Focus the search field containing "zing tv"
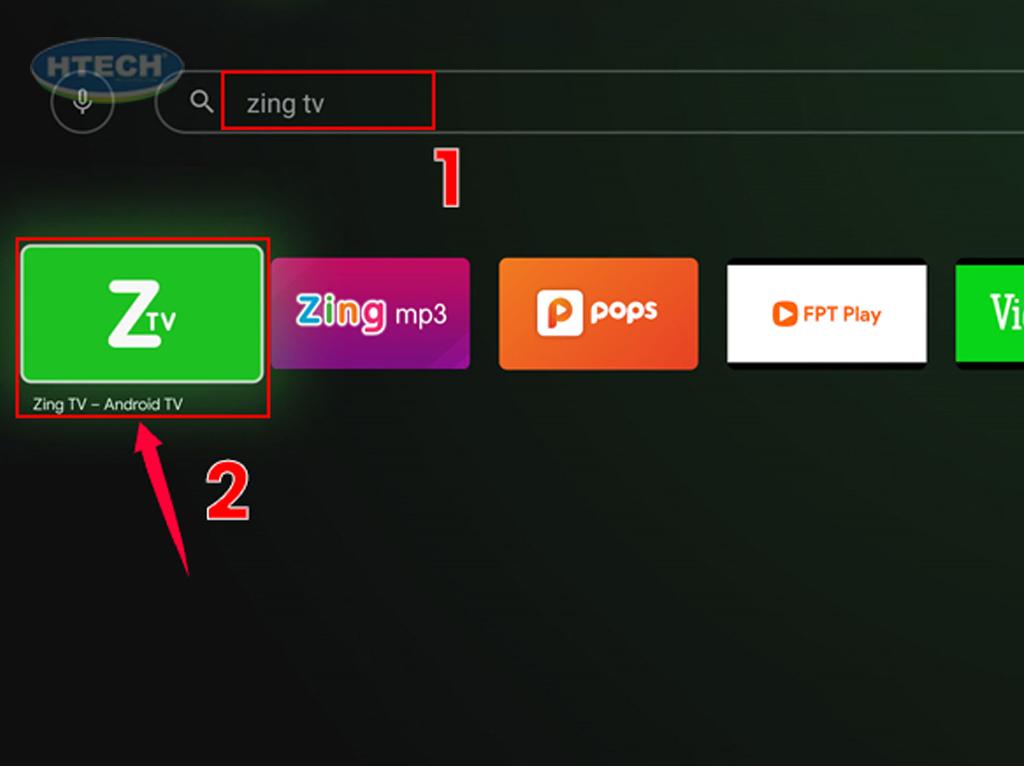The height and width of the screenshot is (768, 1024). [590, 102]
